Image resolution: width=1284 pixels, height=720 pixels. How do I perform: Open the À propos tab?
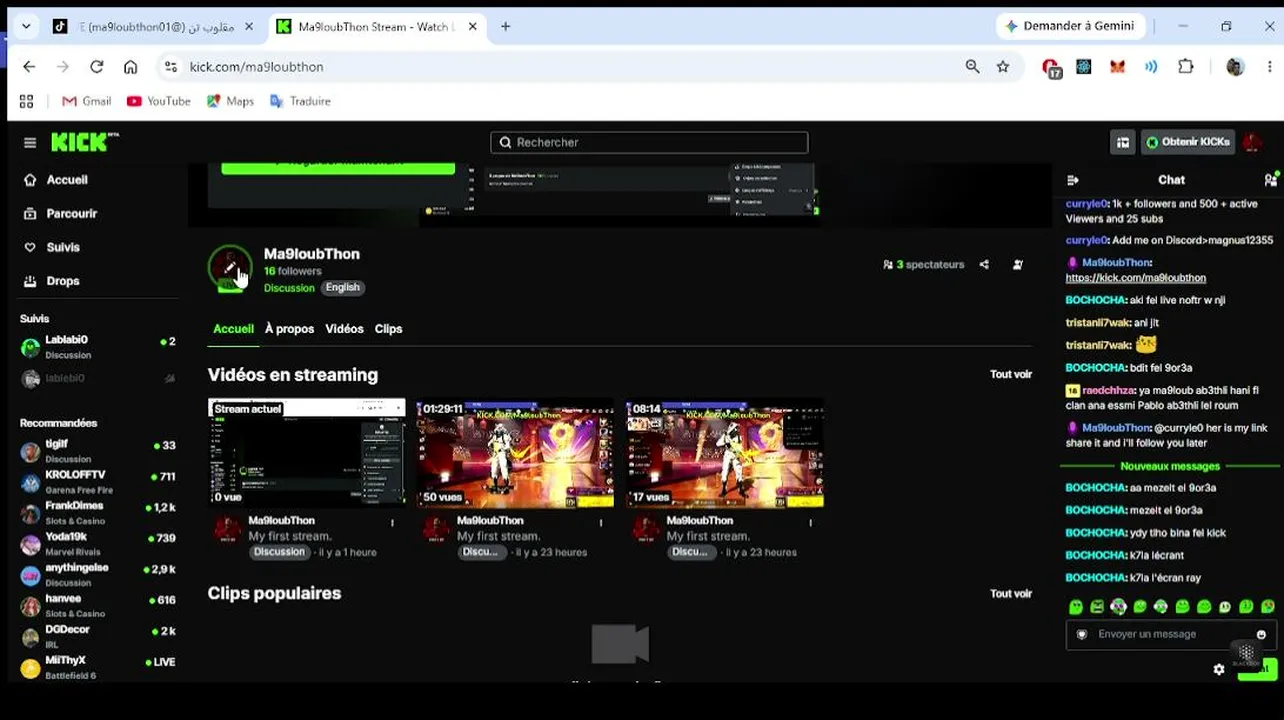click(x=289, y=329)
